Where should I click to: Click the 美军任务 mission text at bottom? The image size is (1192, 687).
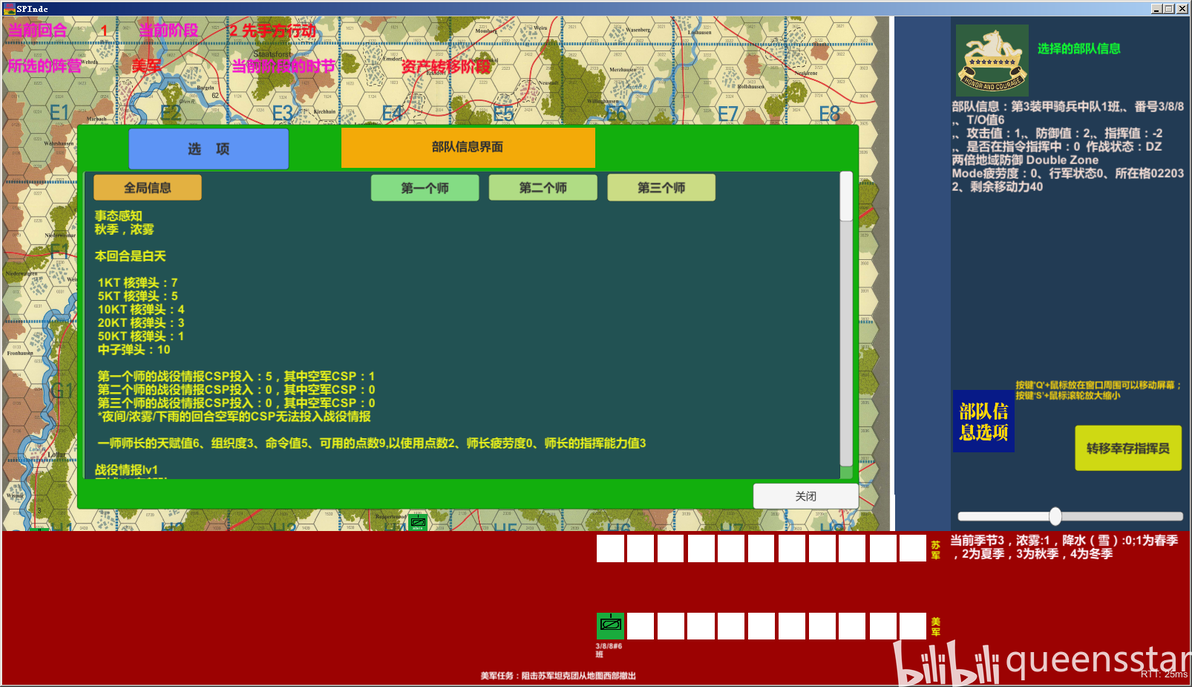[558, 676]
